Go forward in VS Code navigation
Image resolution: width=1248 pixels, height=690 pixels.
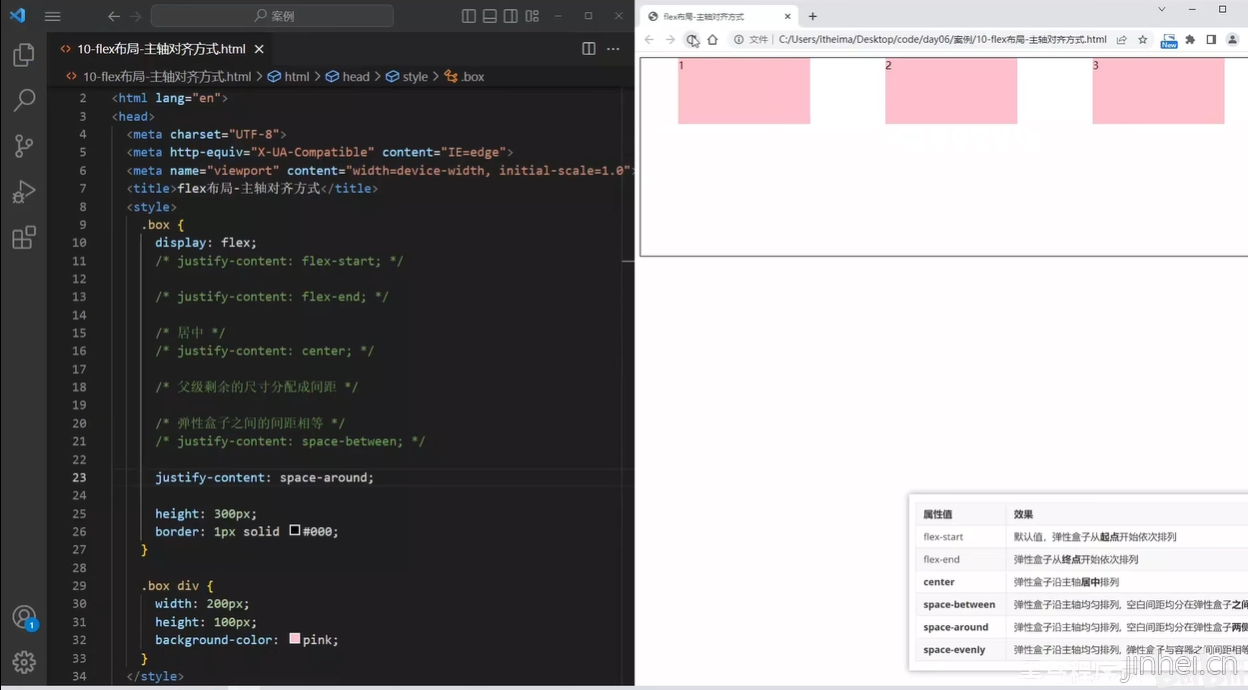pos(137,16)
